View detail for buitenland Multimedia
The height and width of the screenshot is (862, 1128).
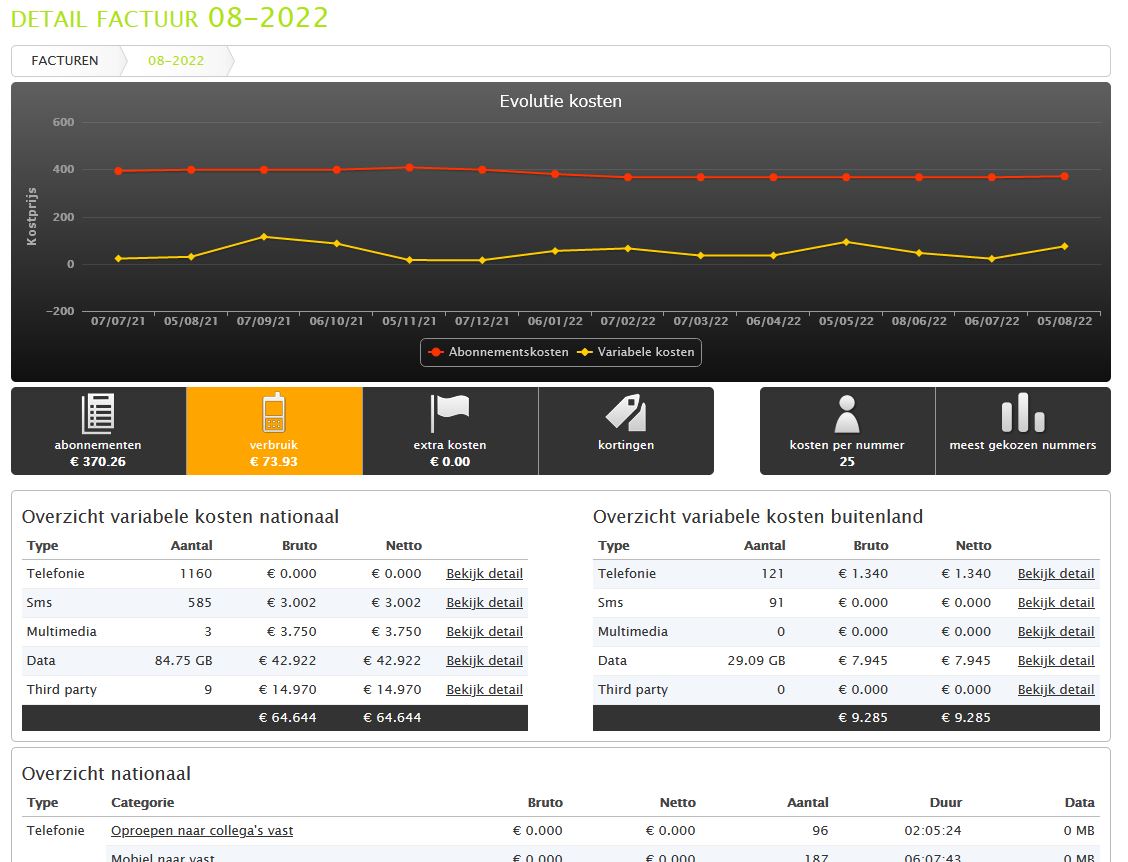click(1056, 631)
